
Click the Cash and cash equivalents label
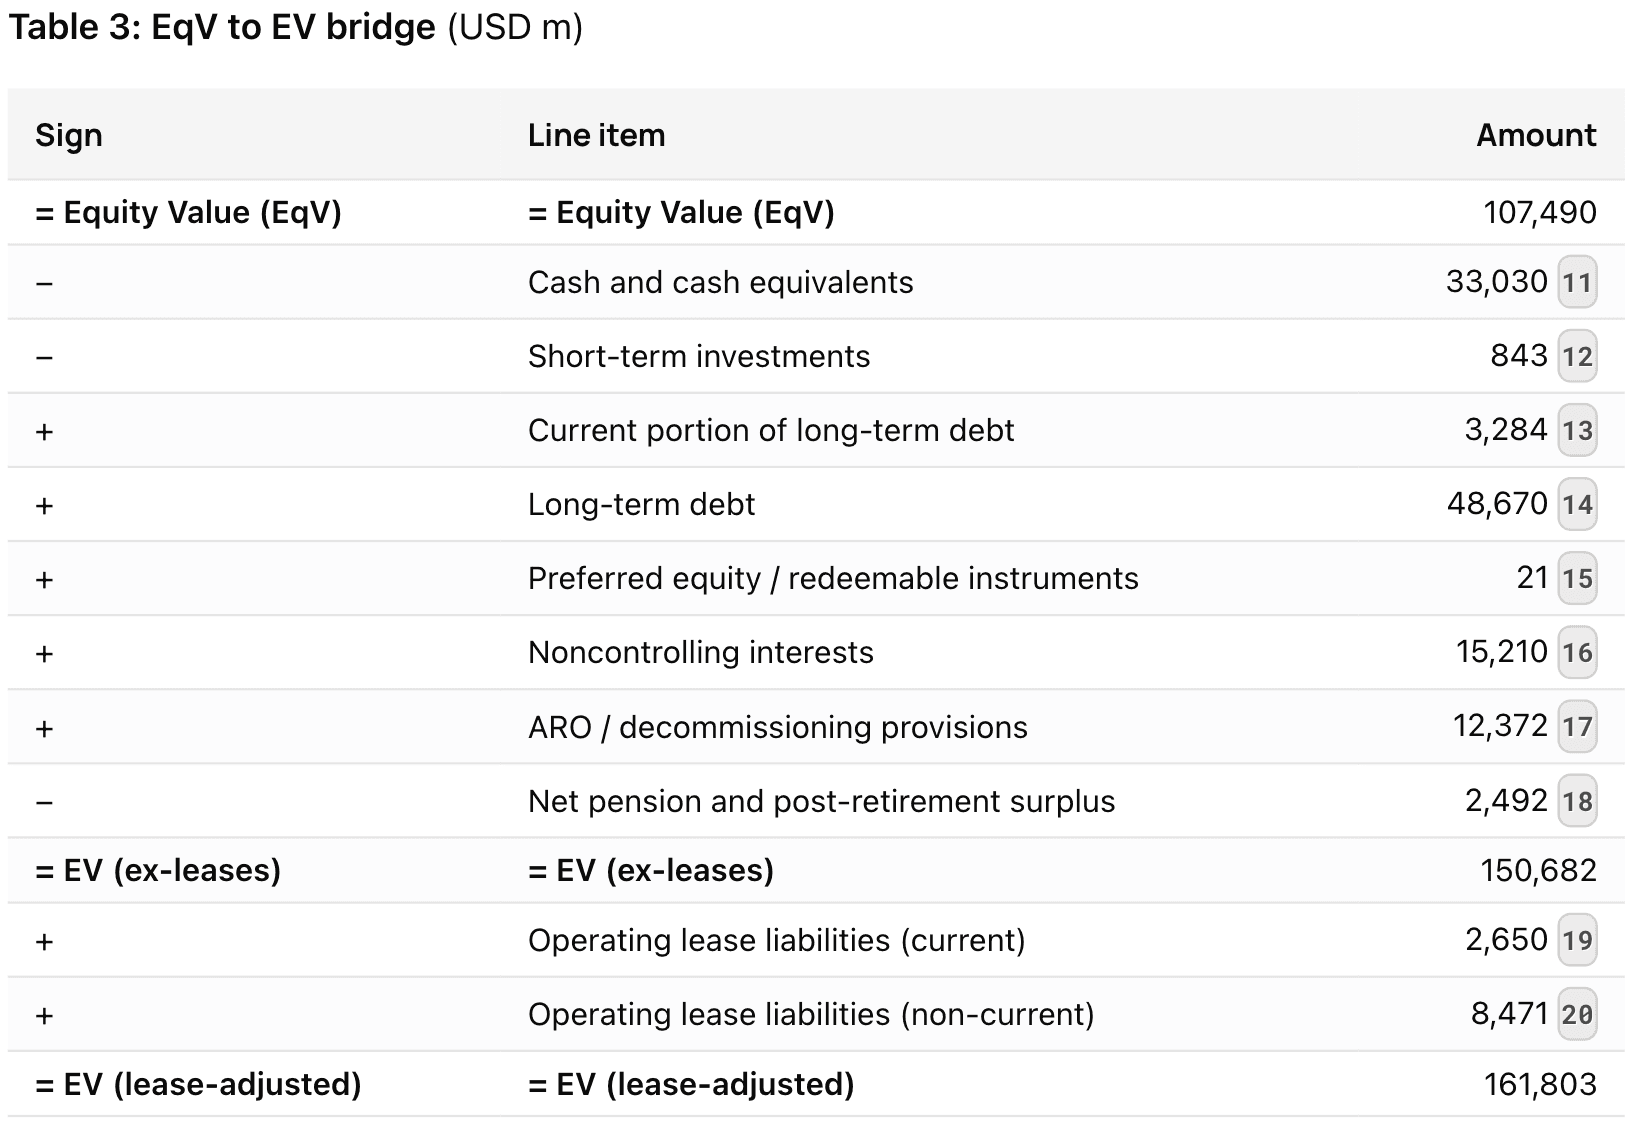720,283
